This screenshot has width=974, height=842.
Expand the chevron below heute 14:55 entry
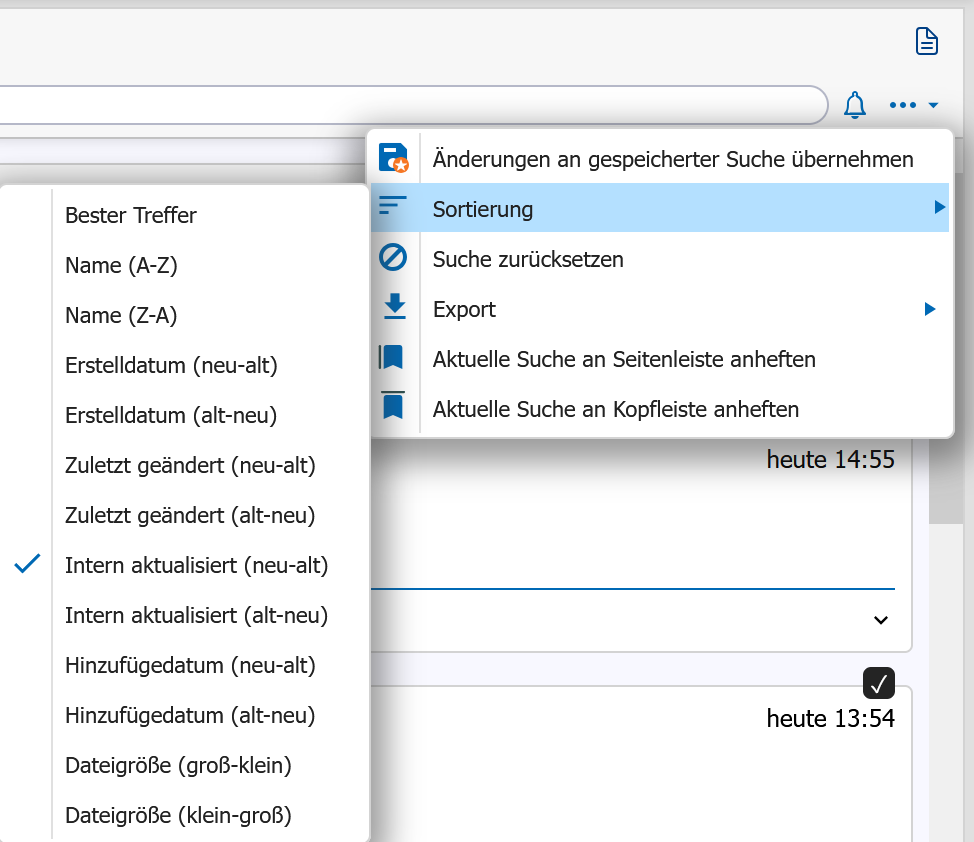(880, 620)
